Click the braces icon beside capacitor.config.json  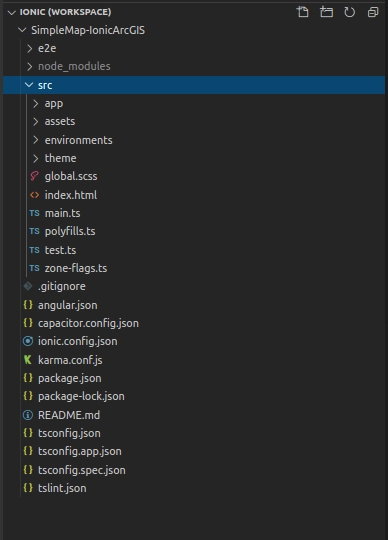(28, 323)
